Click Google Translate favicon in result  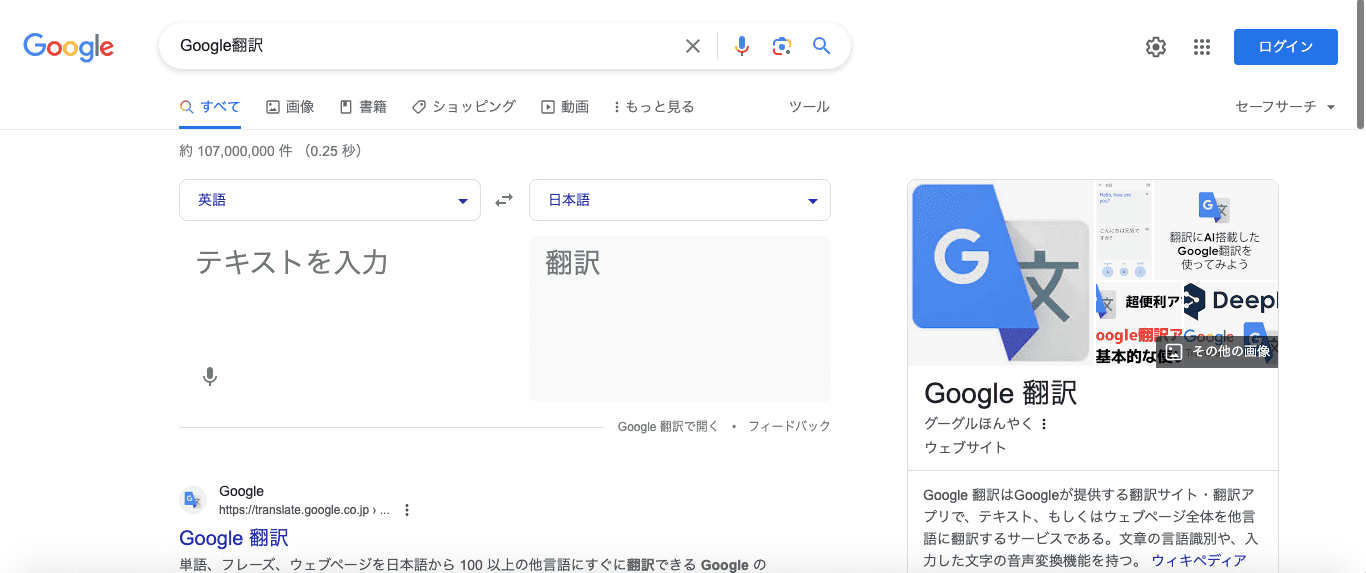(193, 500)
